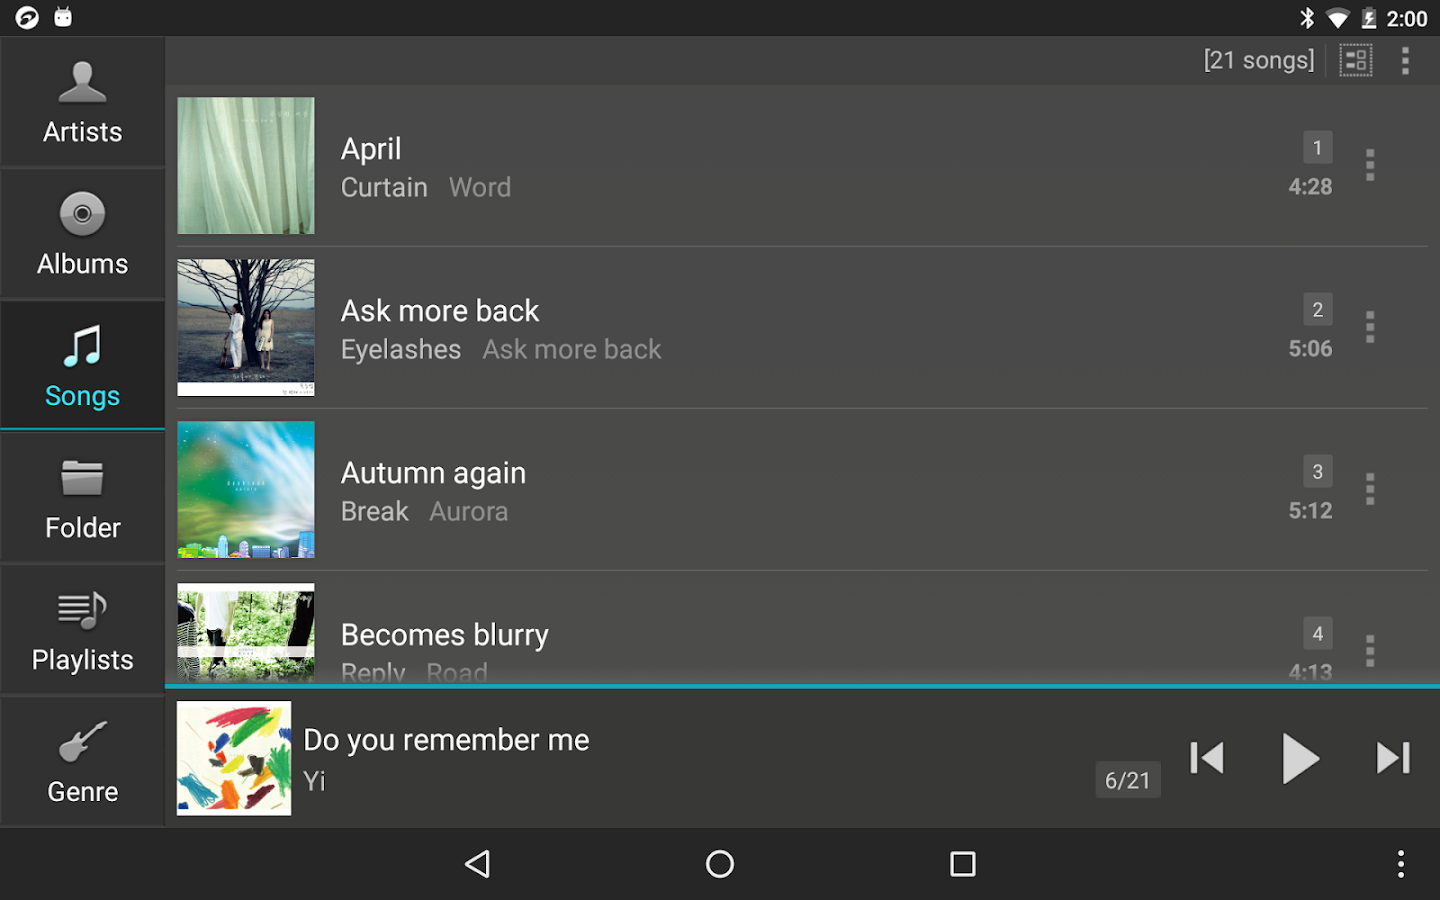Tap the artist name Curtain
This screenshot has width=1440, height=900.
[x=384, y=188]
